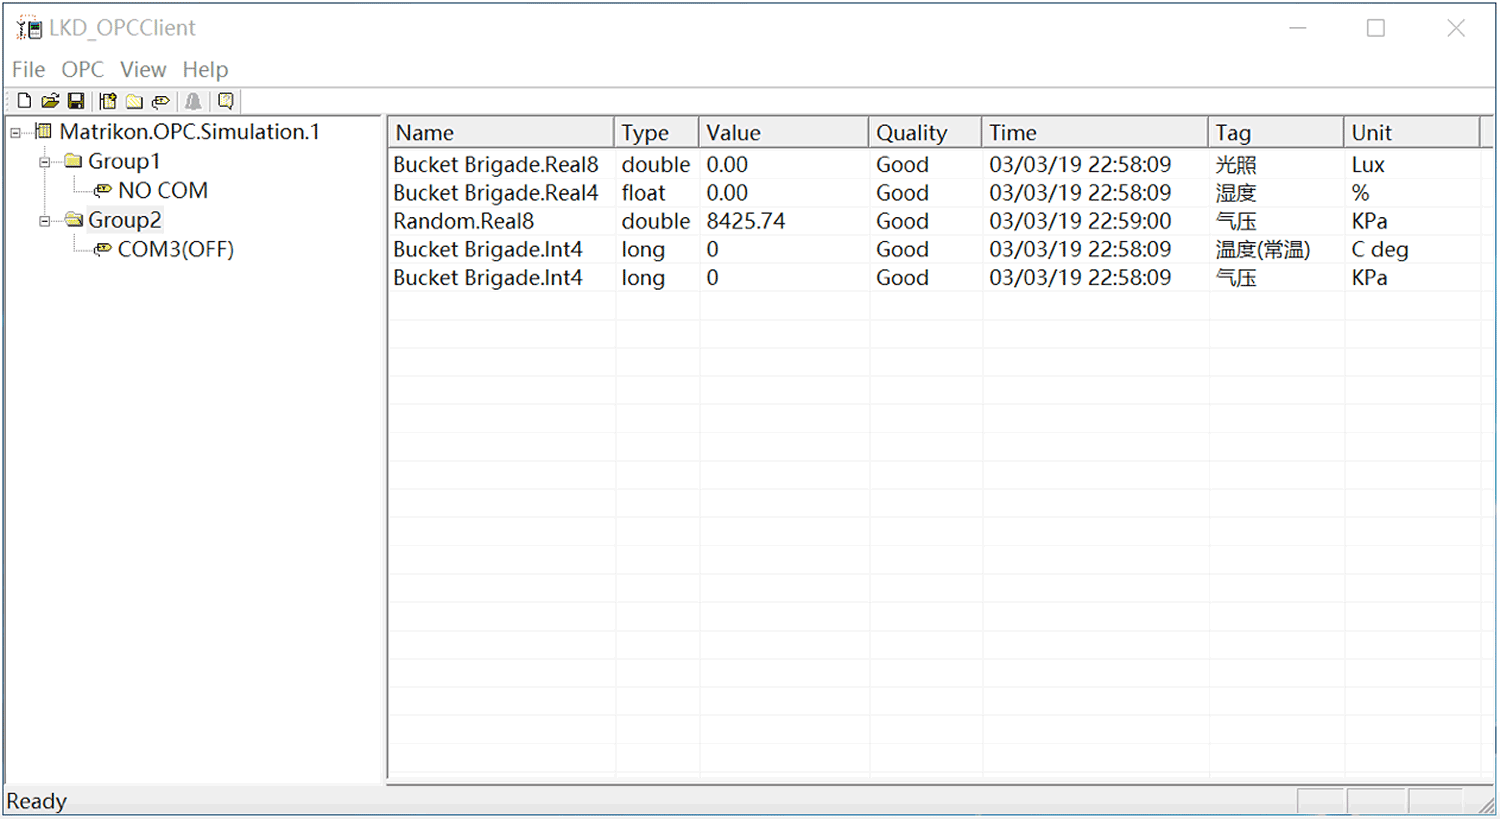Collapse the Matrikon.OPC.Simulation.1 tree node
The image size is (1500, 819).
tap(15, 132)
